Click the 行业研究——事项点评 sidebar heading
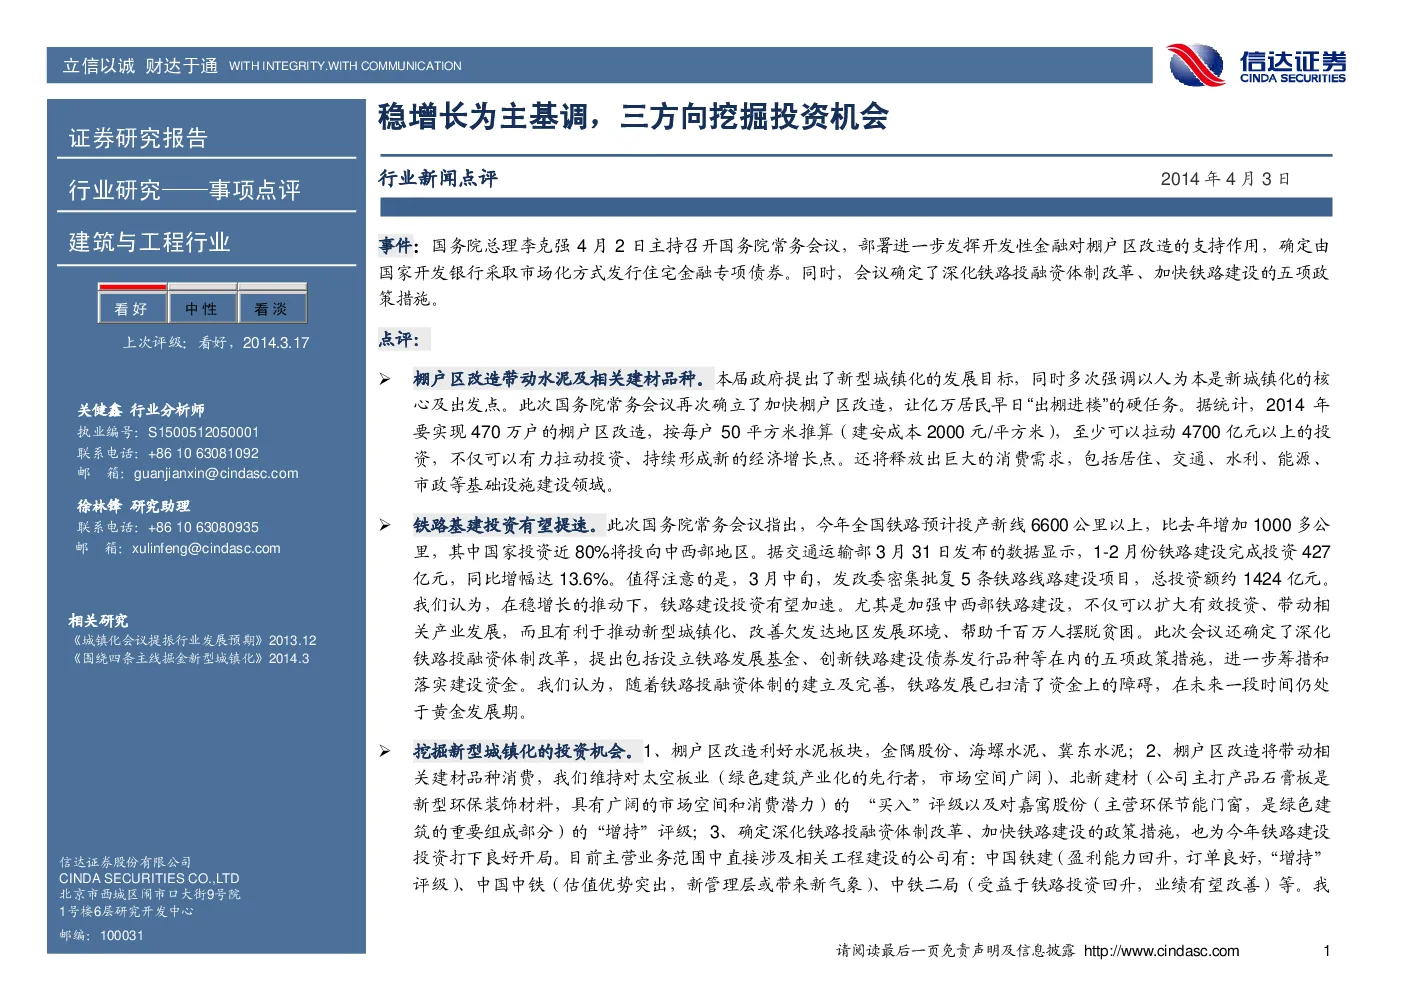 184,190
